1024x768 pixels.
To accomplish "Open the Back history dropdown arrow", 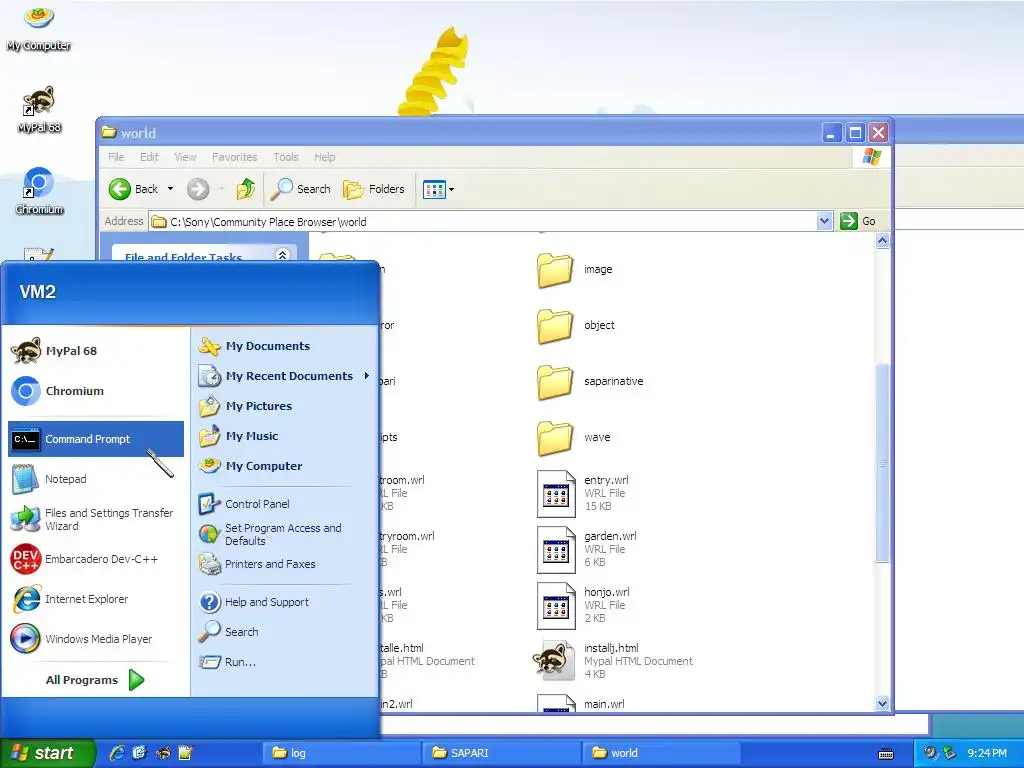I will 170,189.
